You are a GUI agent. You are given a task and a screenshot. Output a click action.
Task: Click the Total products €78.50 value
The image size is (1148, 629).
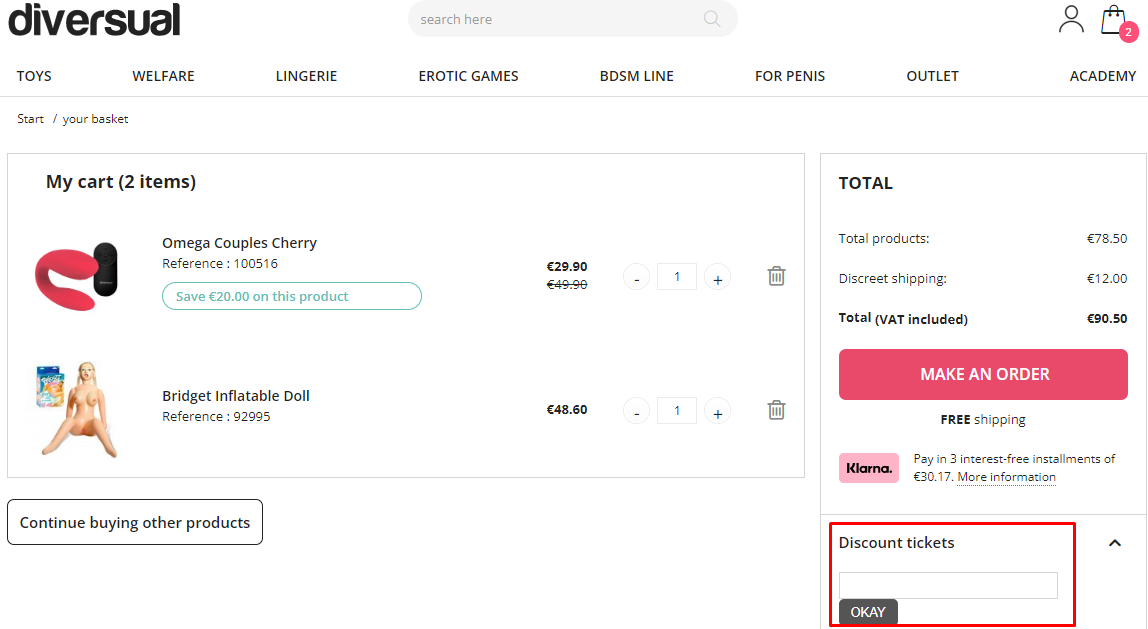click(1107, 238)
